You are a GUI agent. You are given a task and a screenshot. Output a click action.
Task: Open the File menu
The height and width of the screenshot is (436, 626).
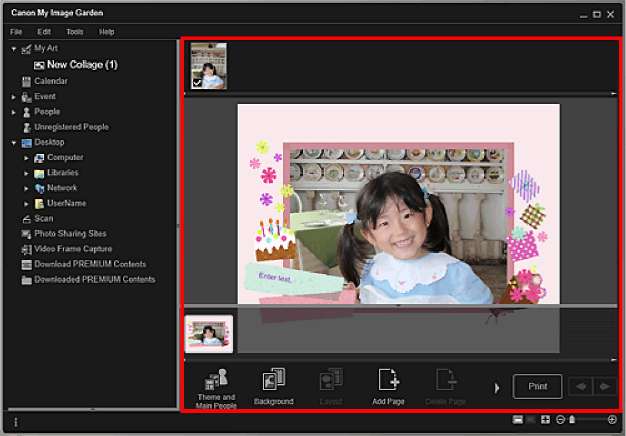[16, 32]
